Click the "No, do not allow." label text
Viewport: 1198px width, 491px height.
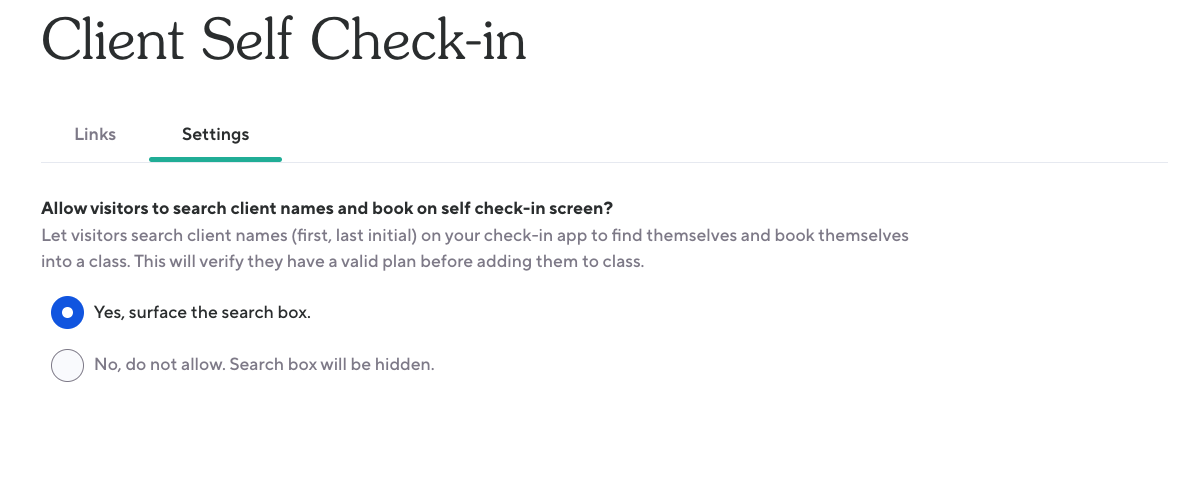[x=158, y=365]
